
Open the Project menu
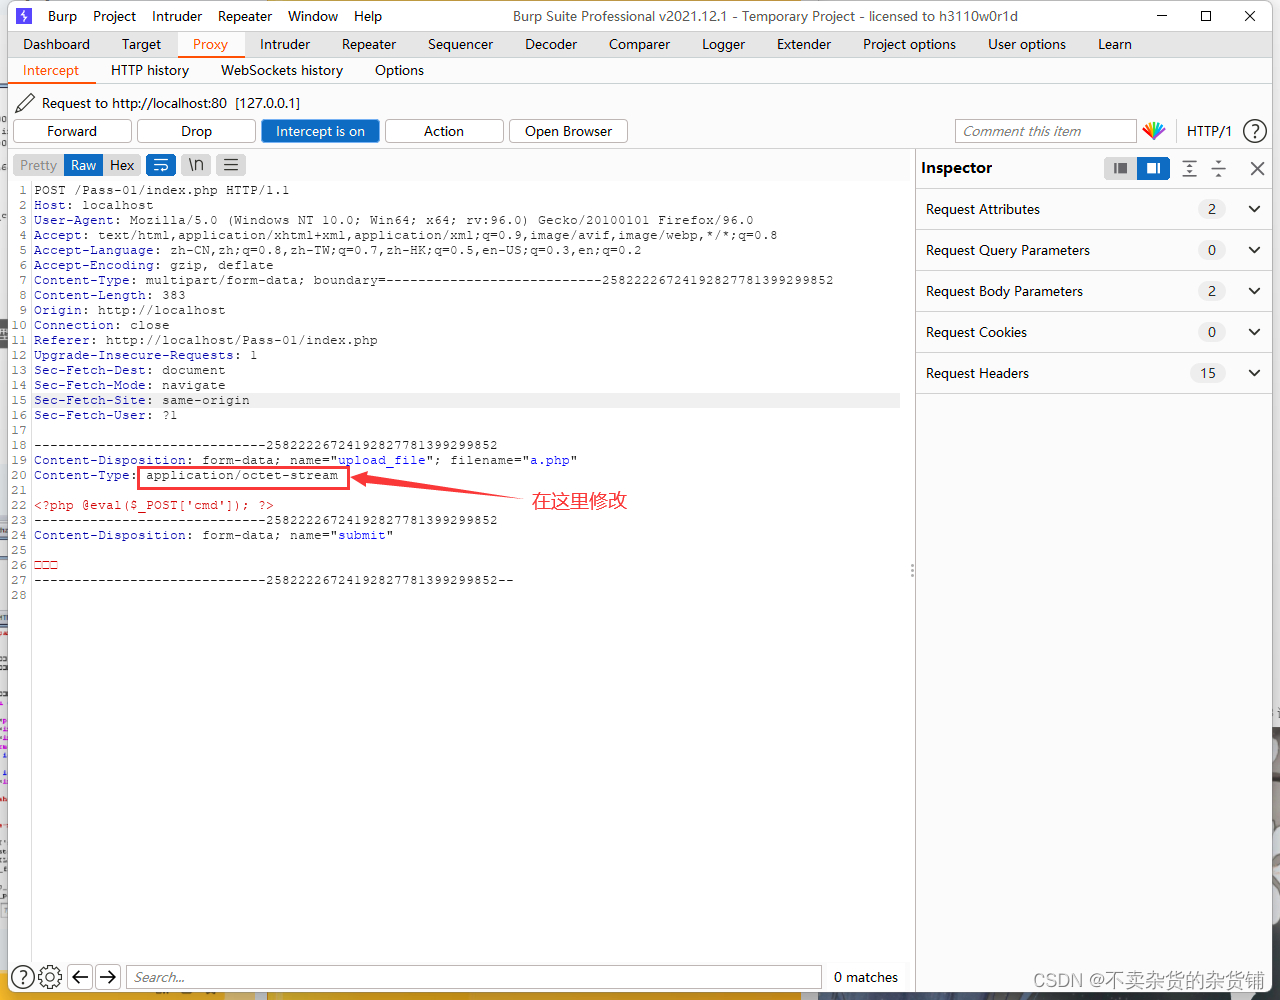(x=114, y=16)
